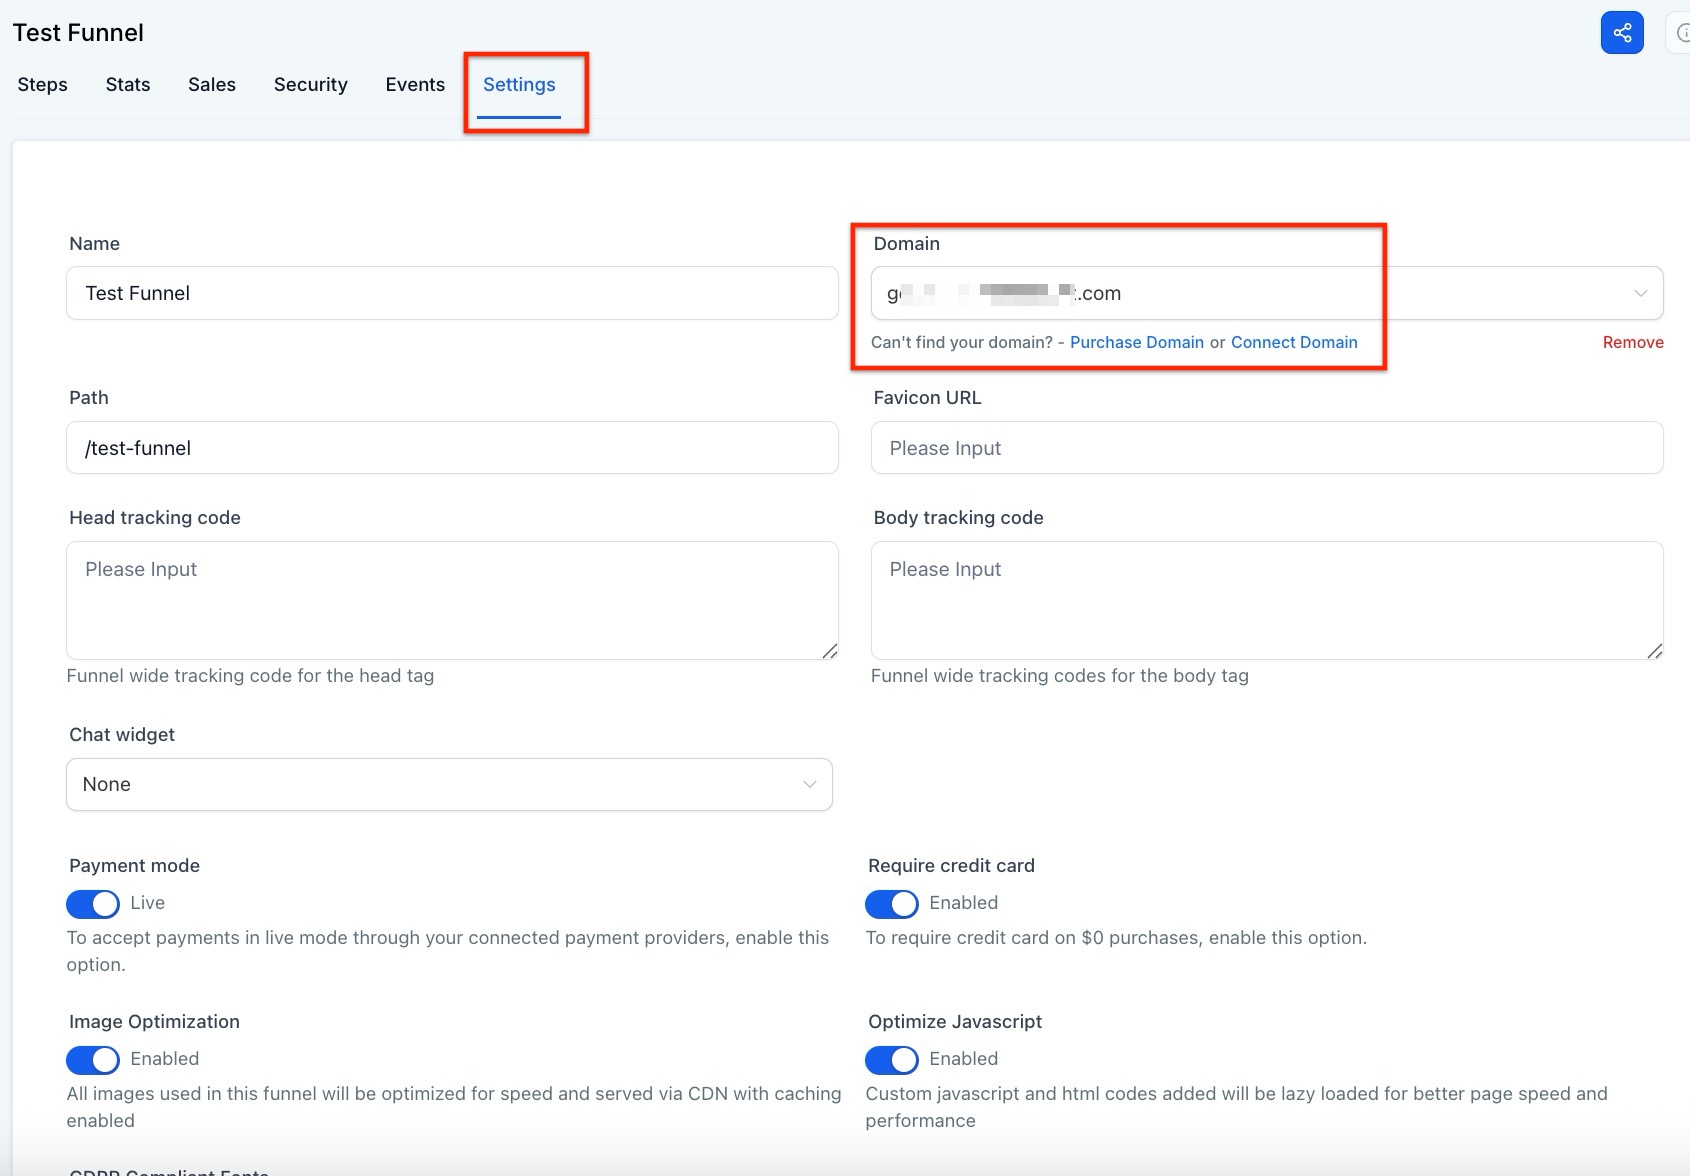Viewport: 1690px width, 1176px height.
Task: Click the Favicon URL input field
Action: click(x=1266, y=448)
